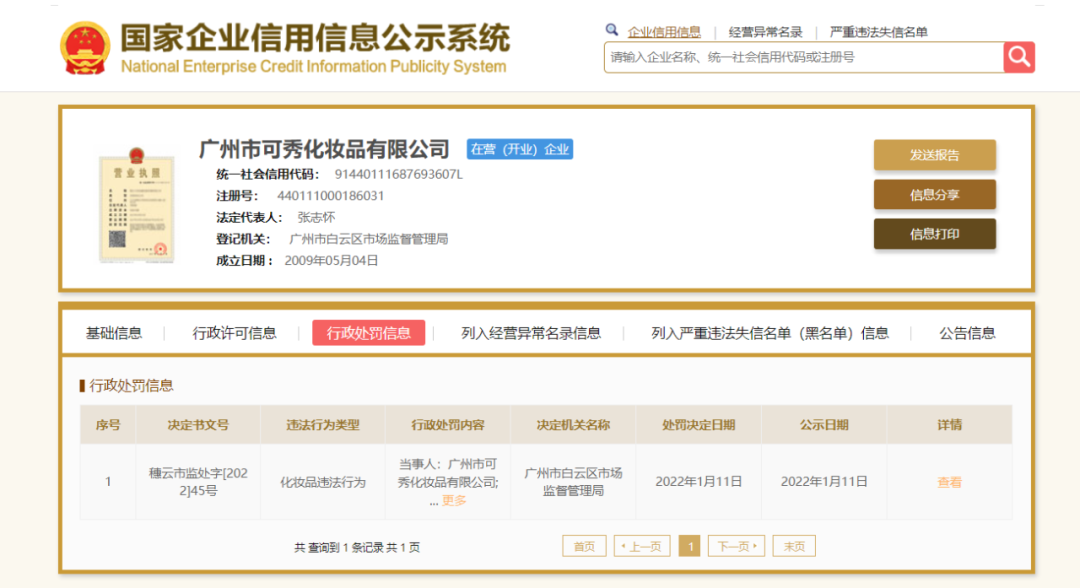Switch to the 公告信息 tab
1080x588 pixels.
click(967, 333)
